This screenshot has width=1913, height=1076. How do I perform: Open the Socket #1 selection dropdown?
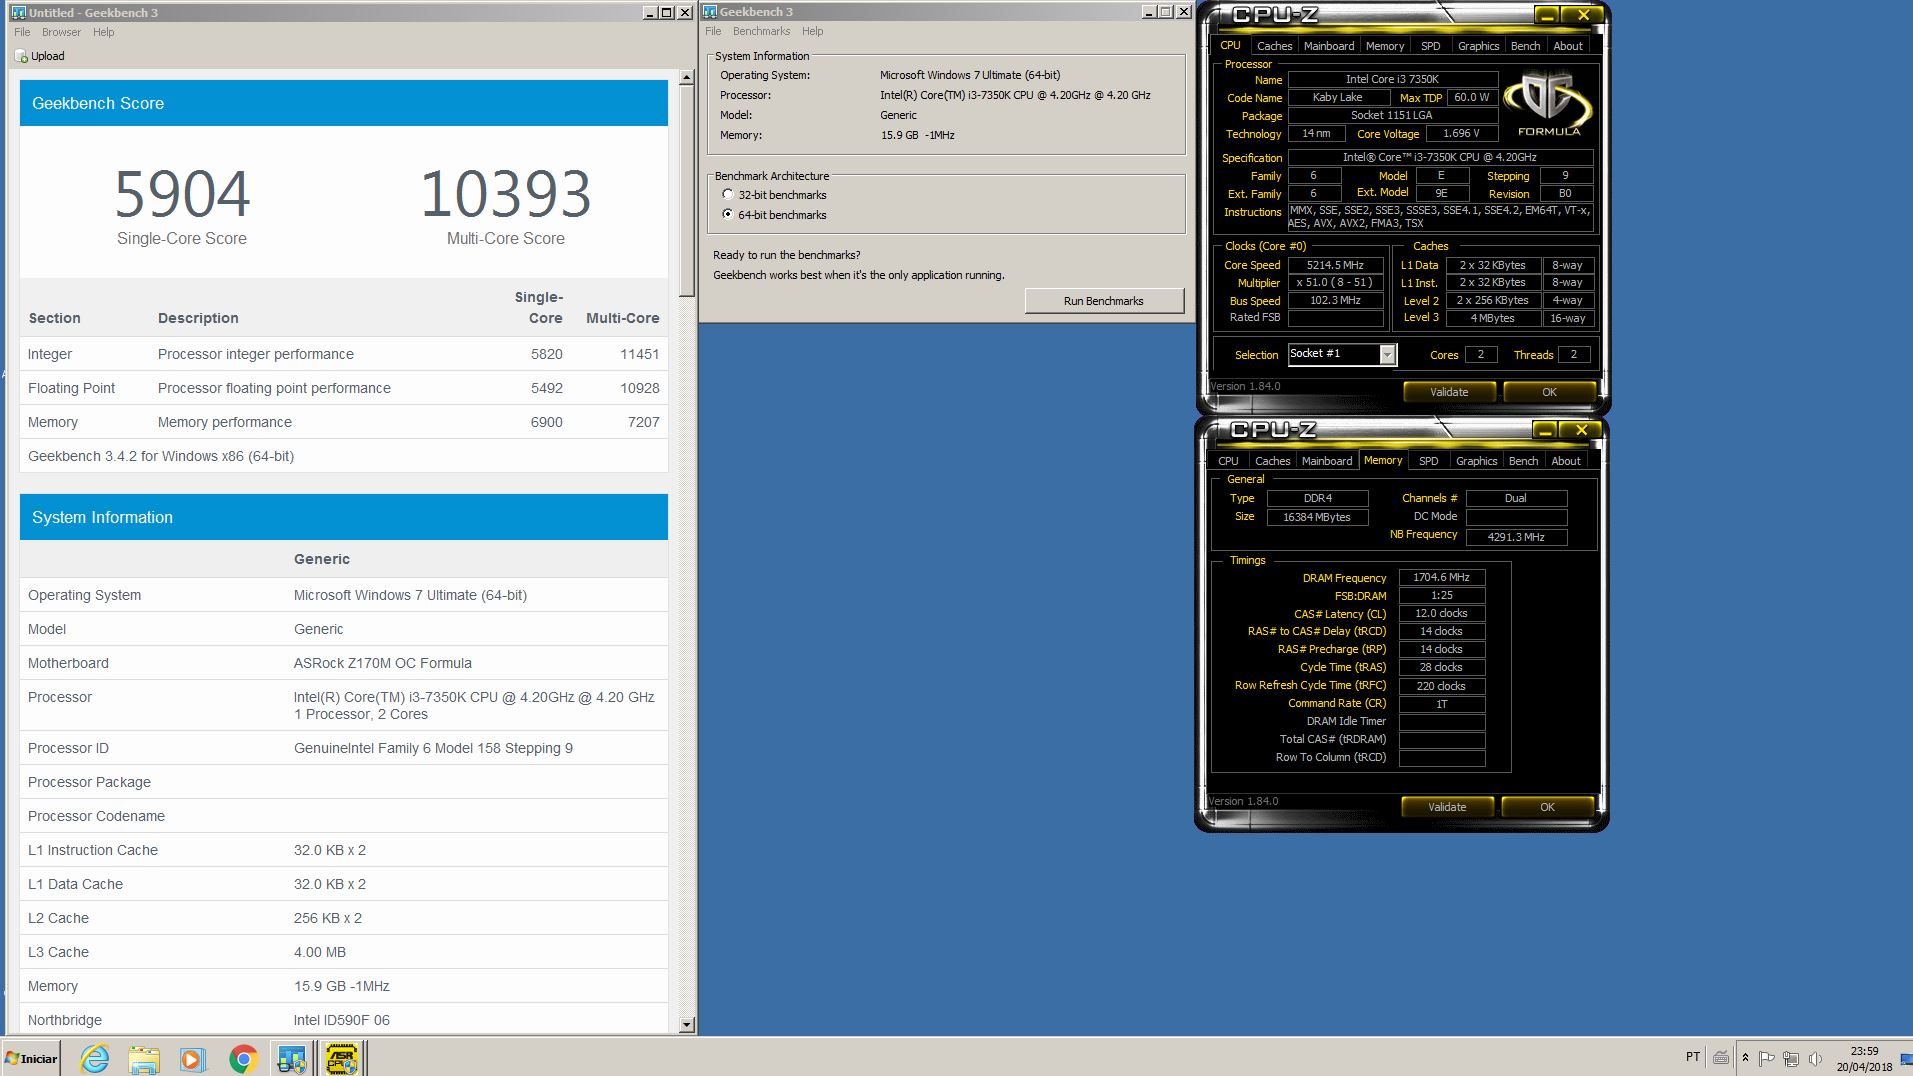1387,354
